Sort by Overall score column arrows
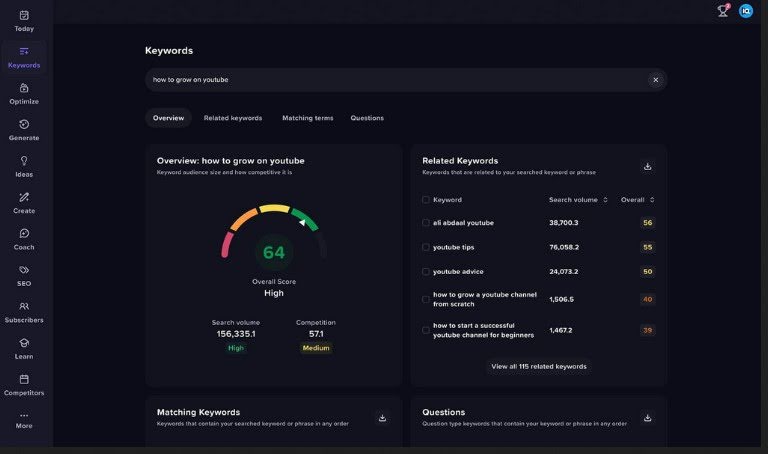 point(652,200)
